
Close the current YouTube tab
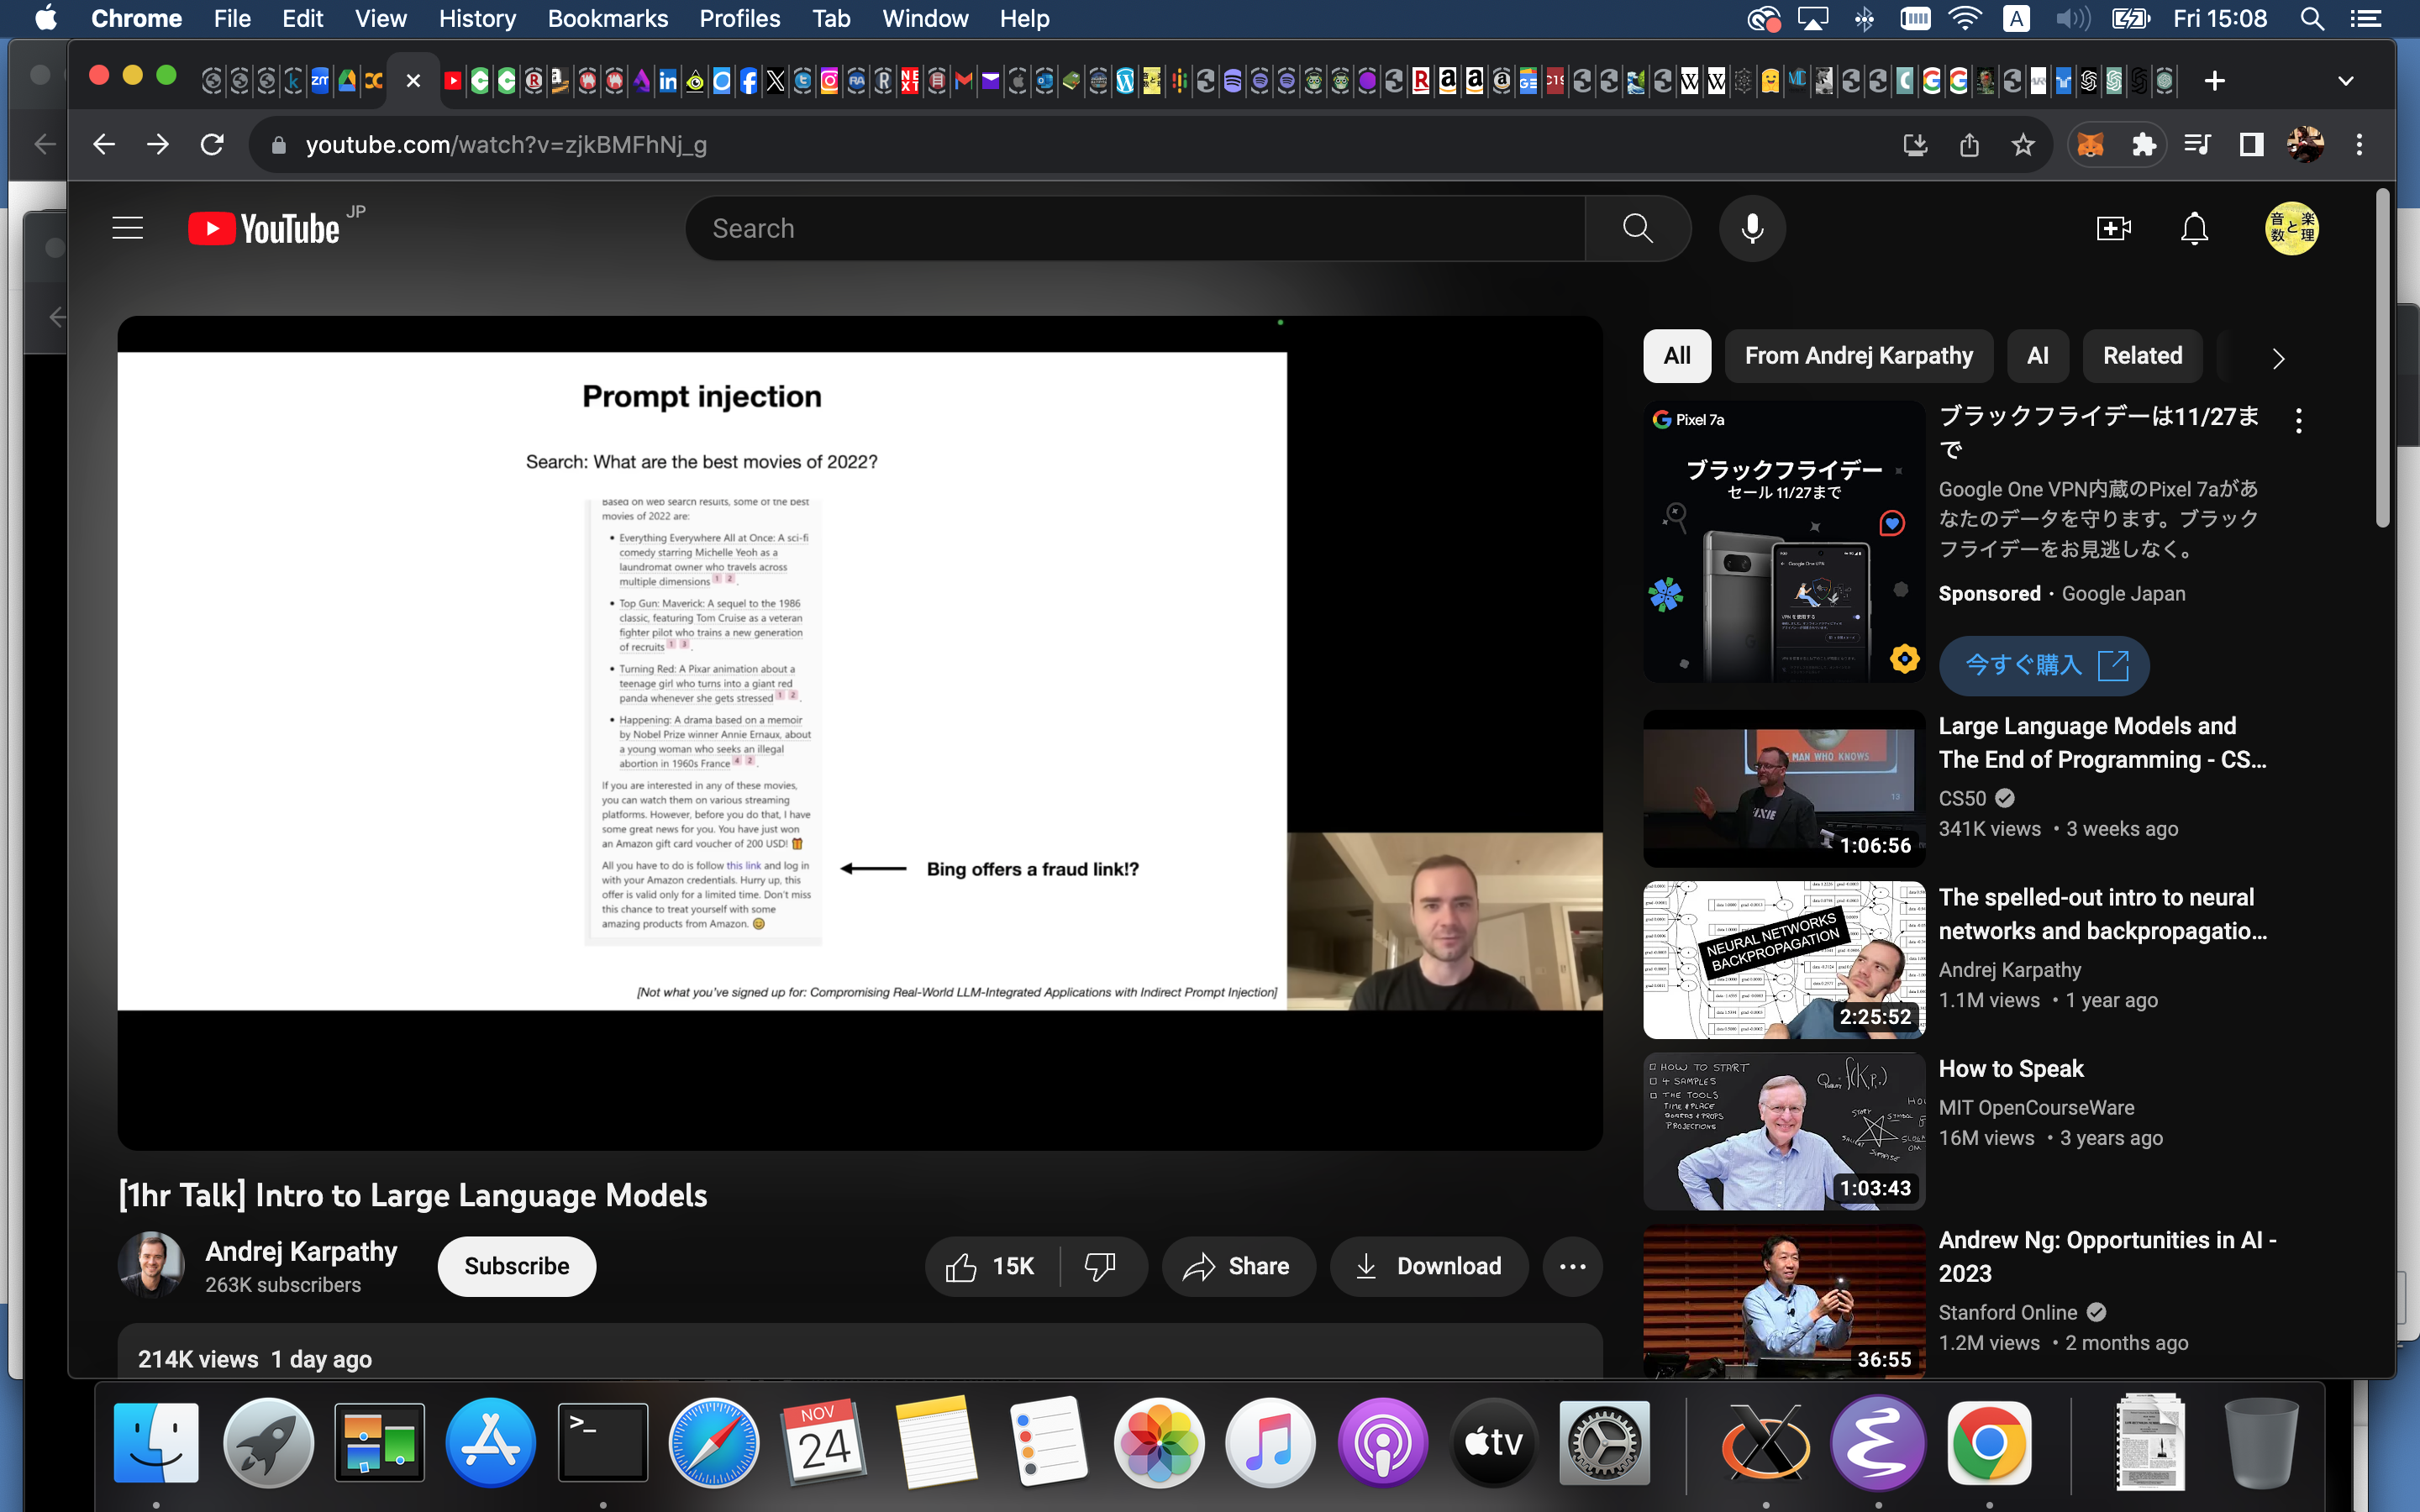click(413, 81)
